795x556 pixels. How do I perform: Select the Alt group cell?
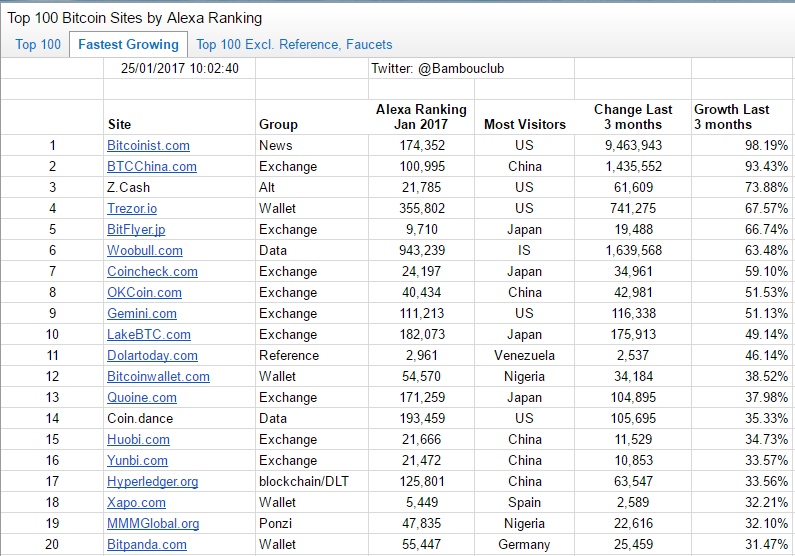(312, 188)
